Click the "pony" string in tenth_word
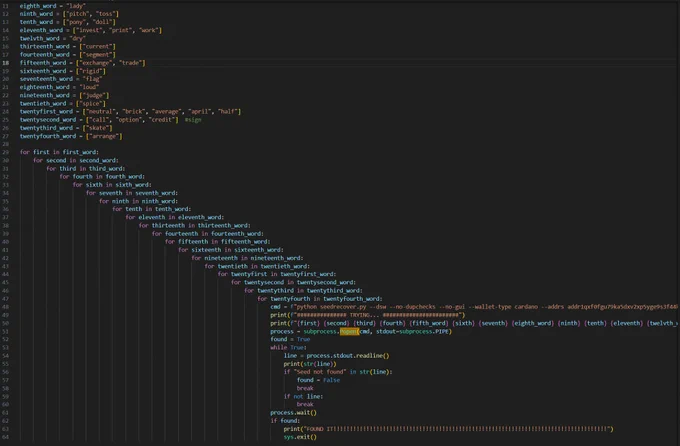Screen dimensions: 680x446 [x=78, y=22]
